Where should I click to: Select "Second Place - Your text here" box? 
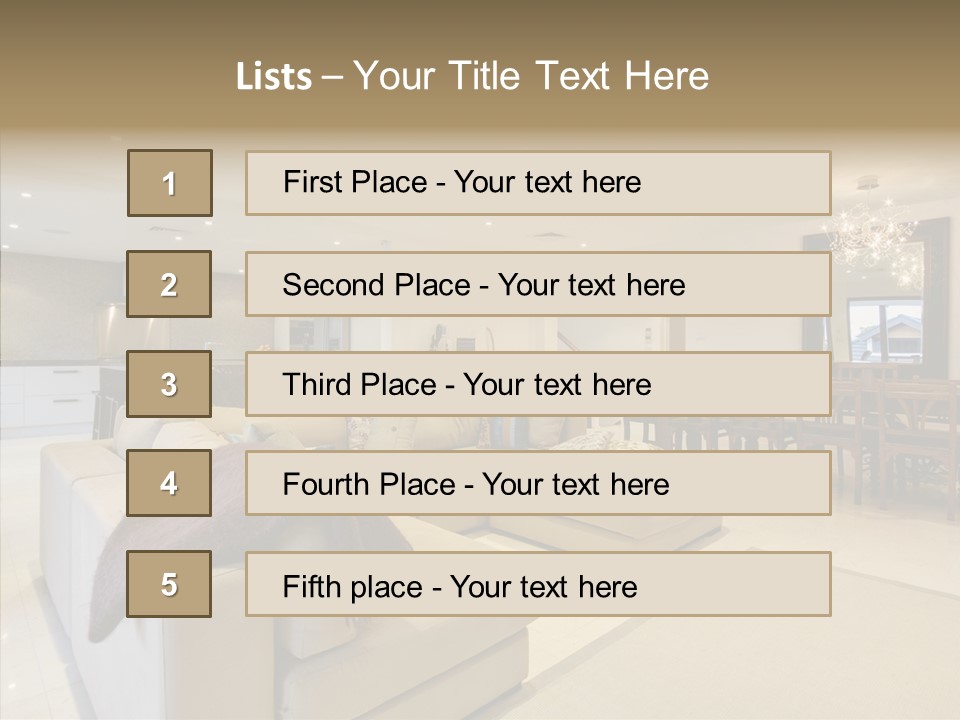538,284
